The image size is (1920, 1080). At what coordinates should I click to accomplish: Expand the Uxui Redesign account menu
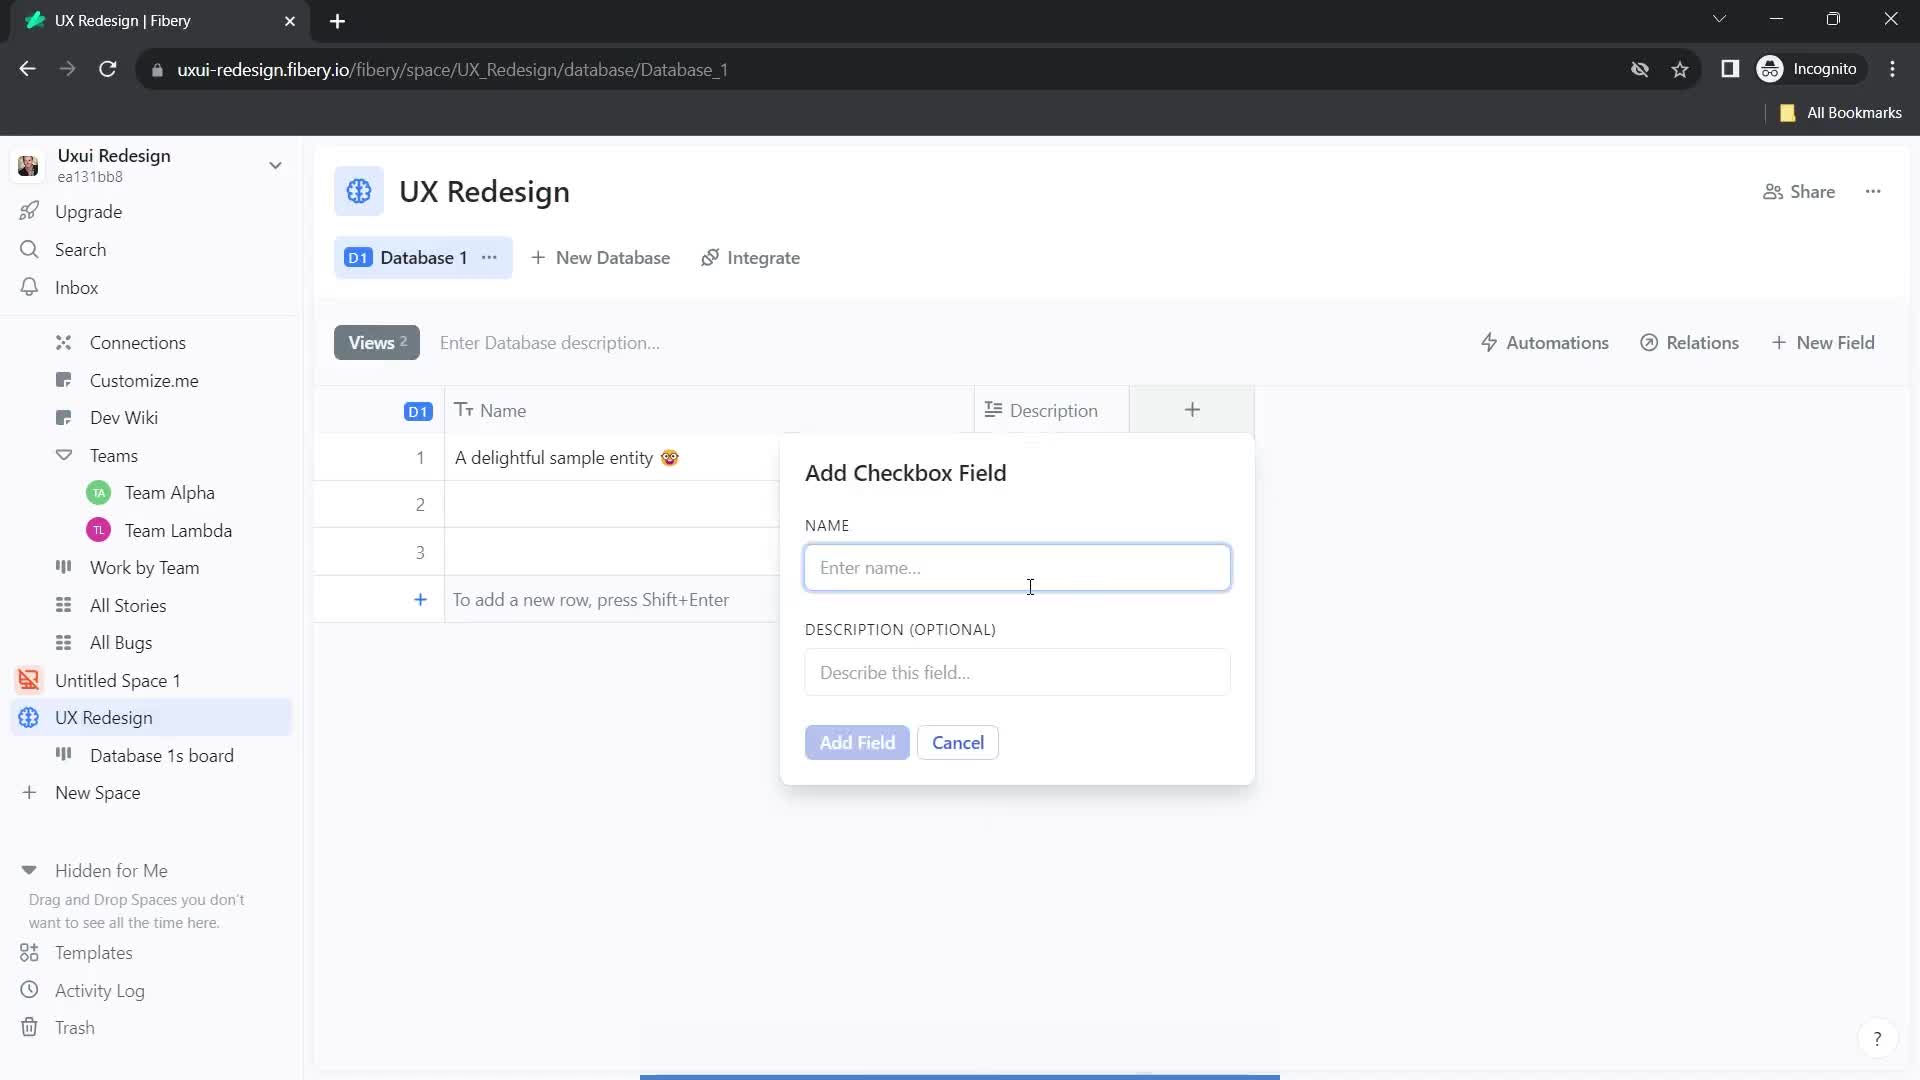click(274, 165)
